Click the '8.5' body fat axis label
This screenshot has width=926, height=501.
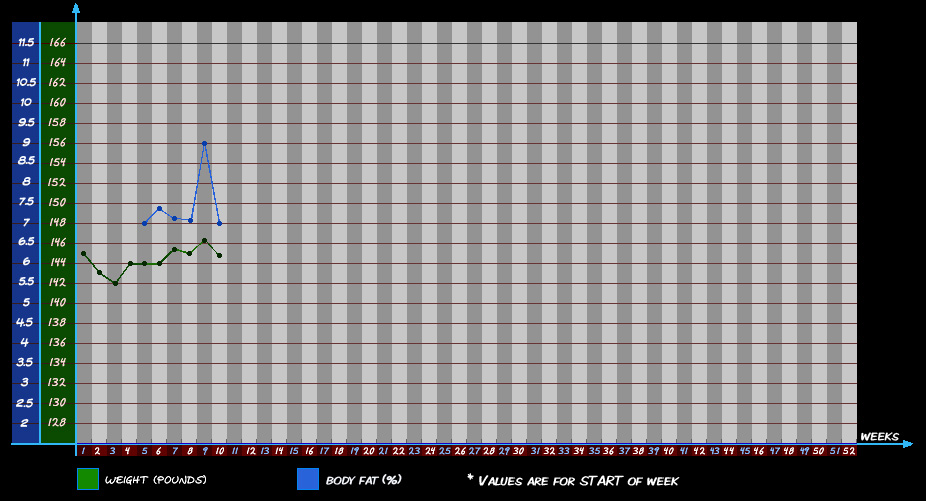[x=26, y=161]
